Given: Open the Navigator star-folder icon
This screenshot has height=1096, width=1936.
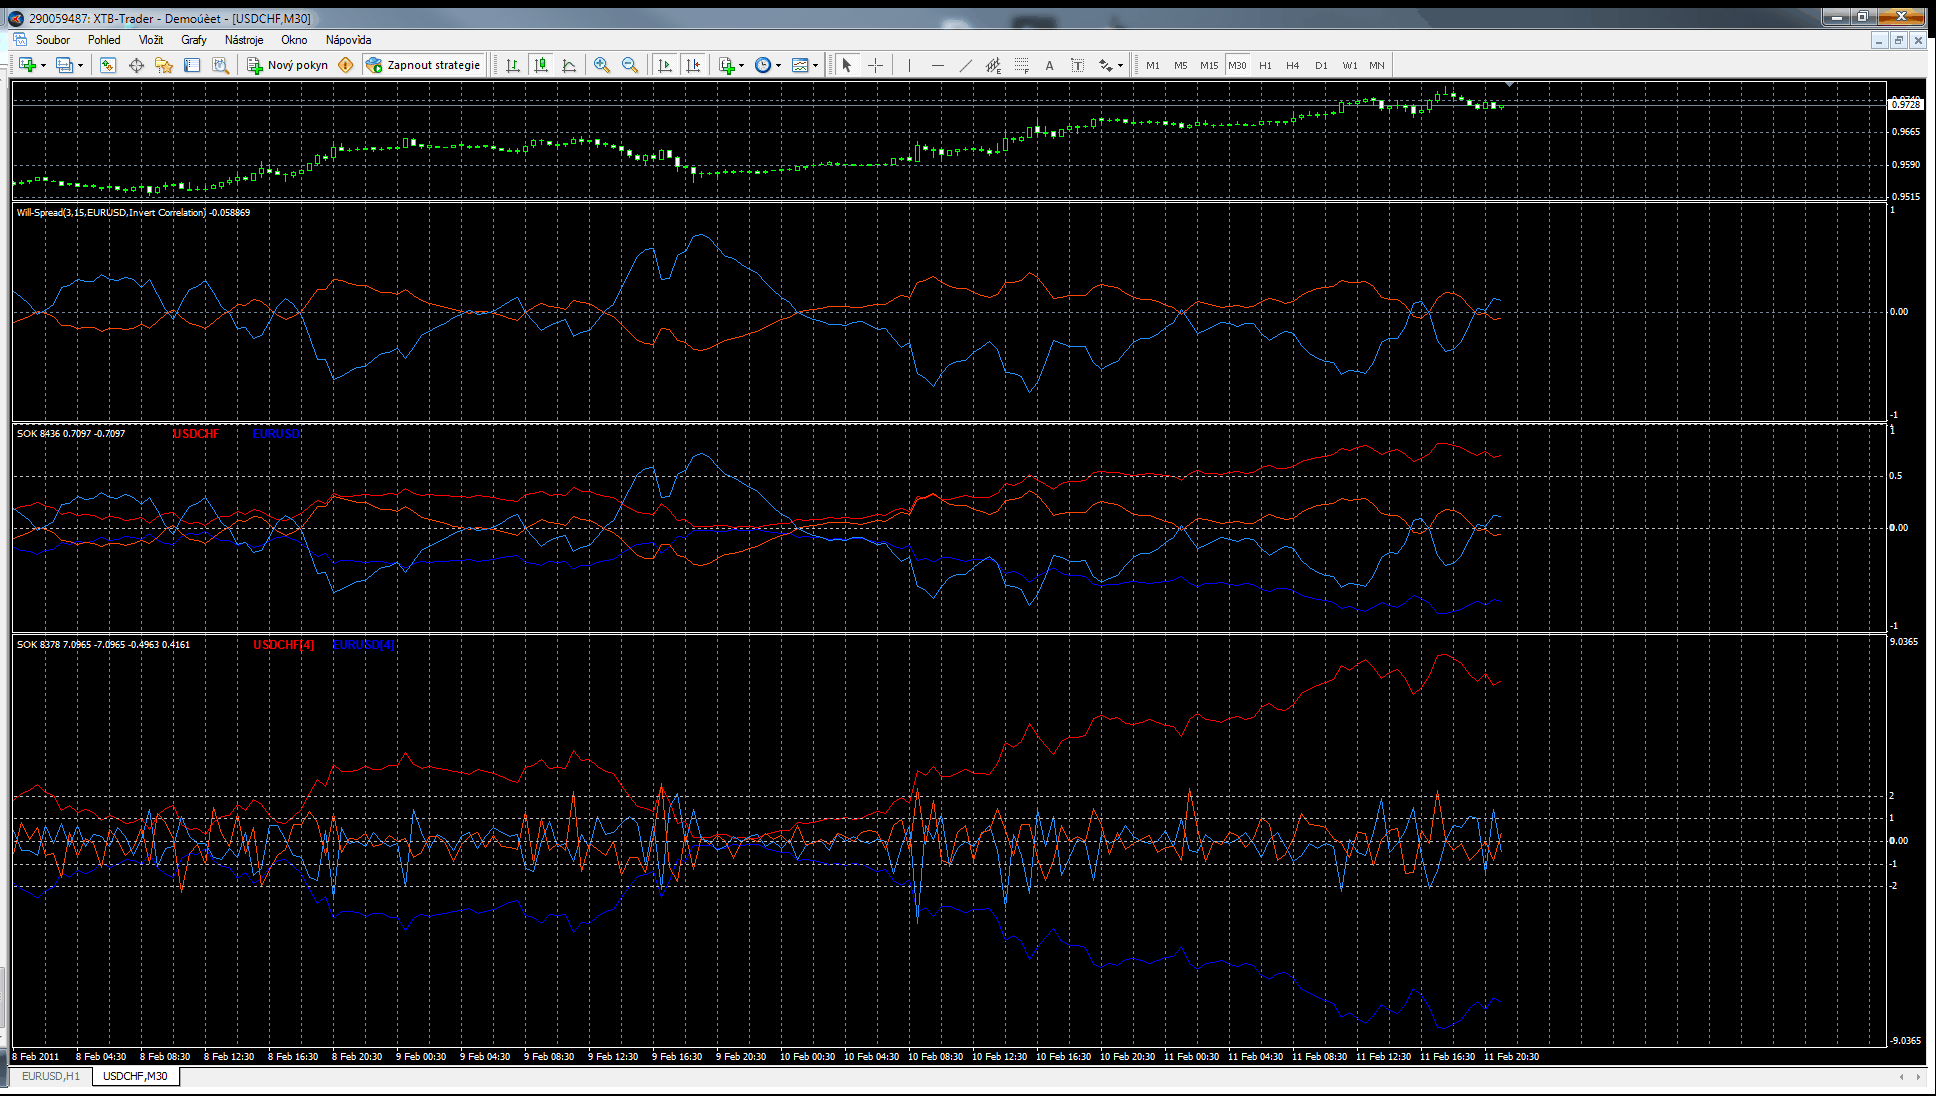Looking at the screenshot, I should pyautogui.click(x=164, y=65).
